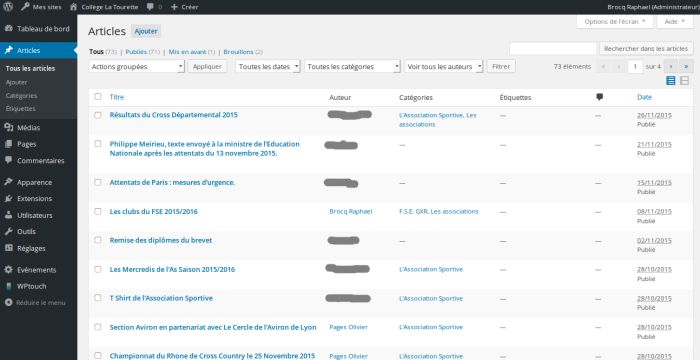Open the Attentats de Paris : mesures d'urgence article
Viewport: 700px width, 360px height.
[x=172, y=182]
